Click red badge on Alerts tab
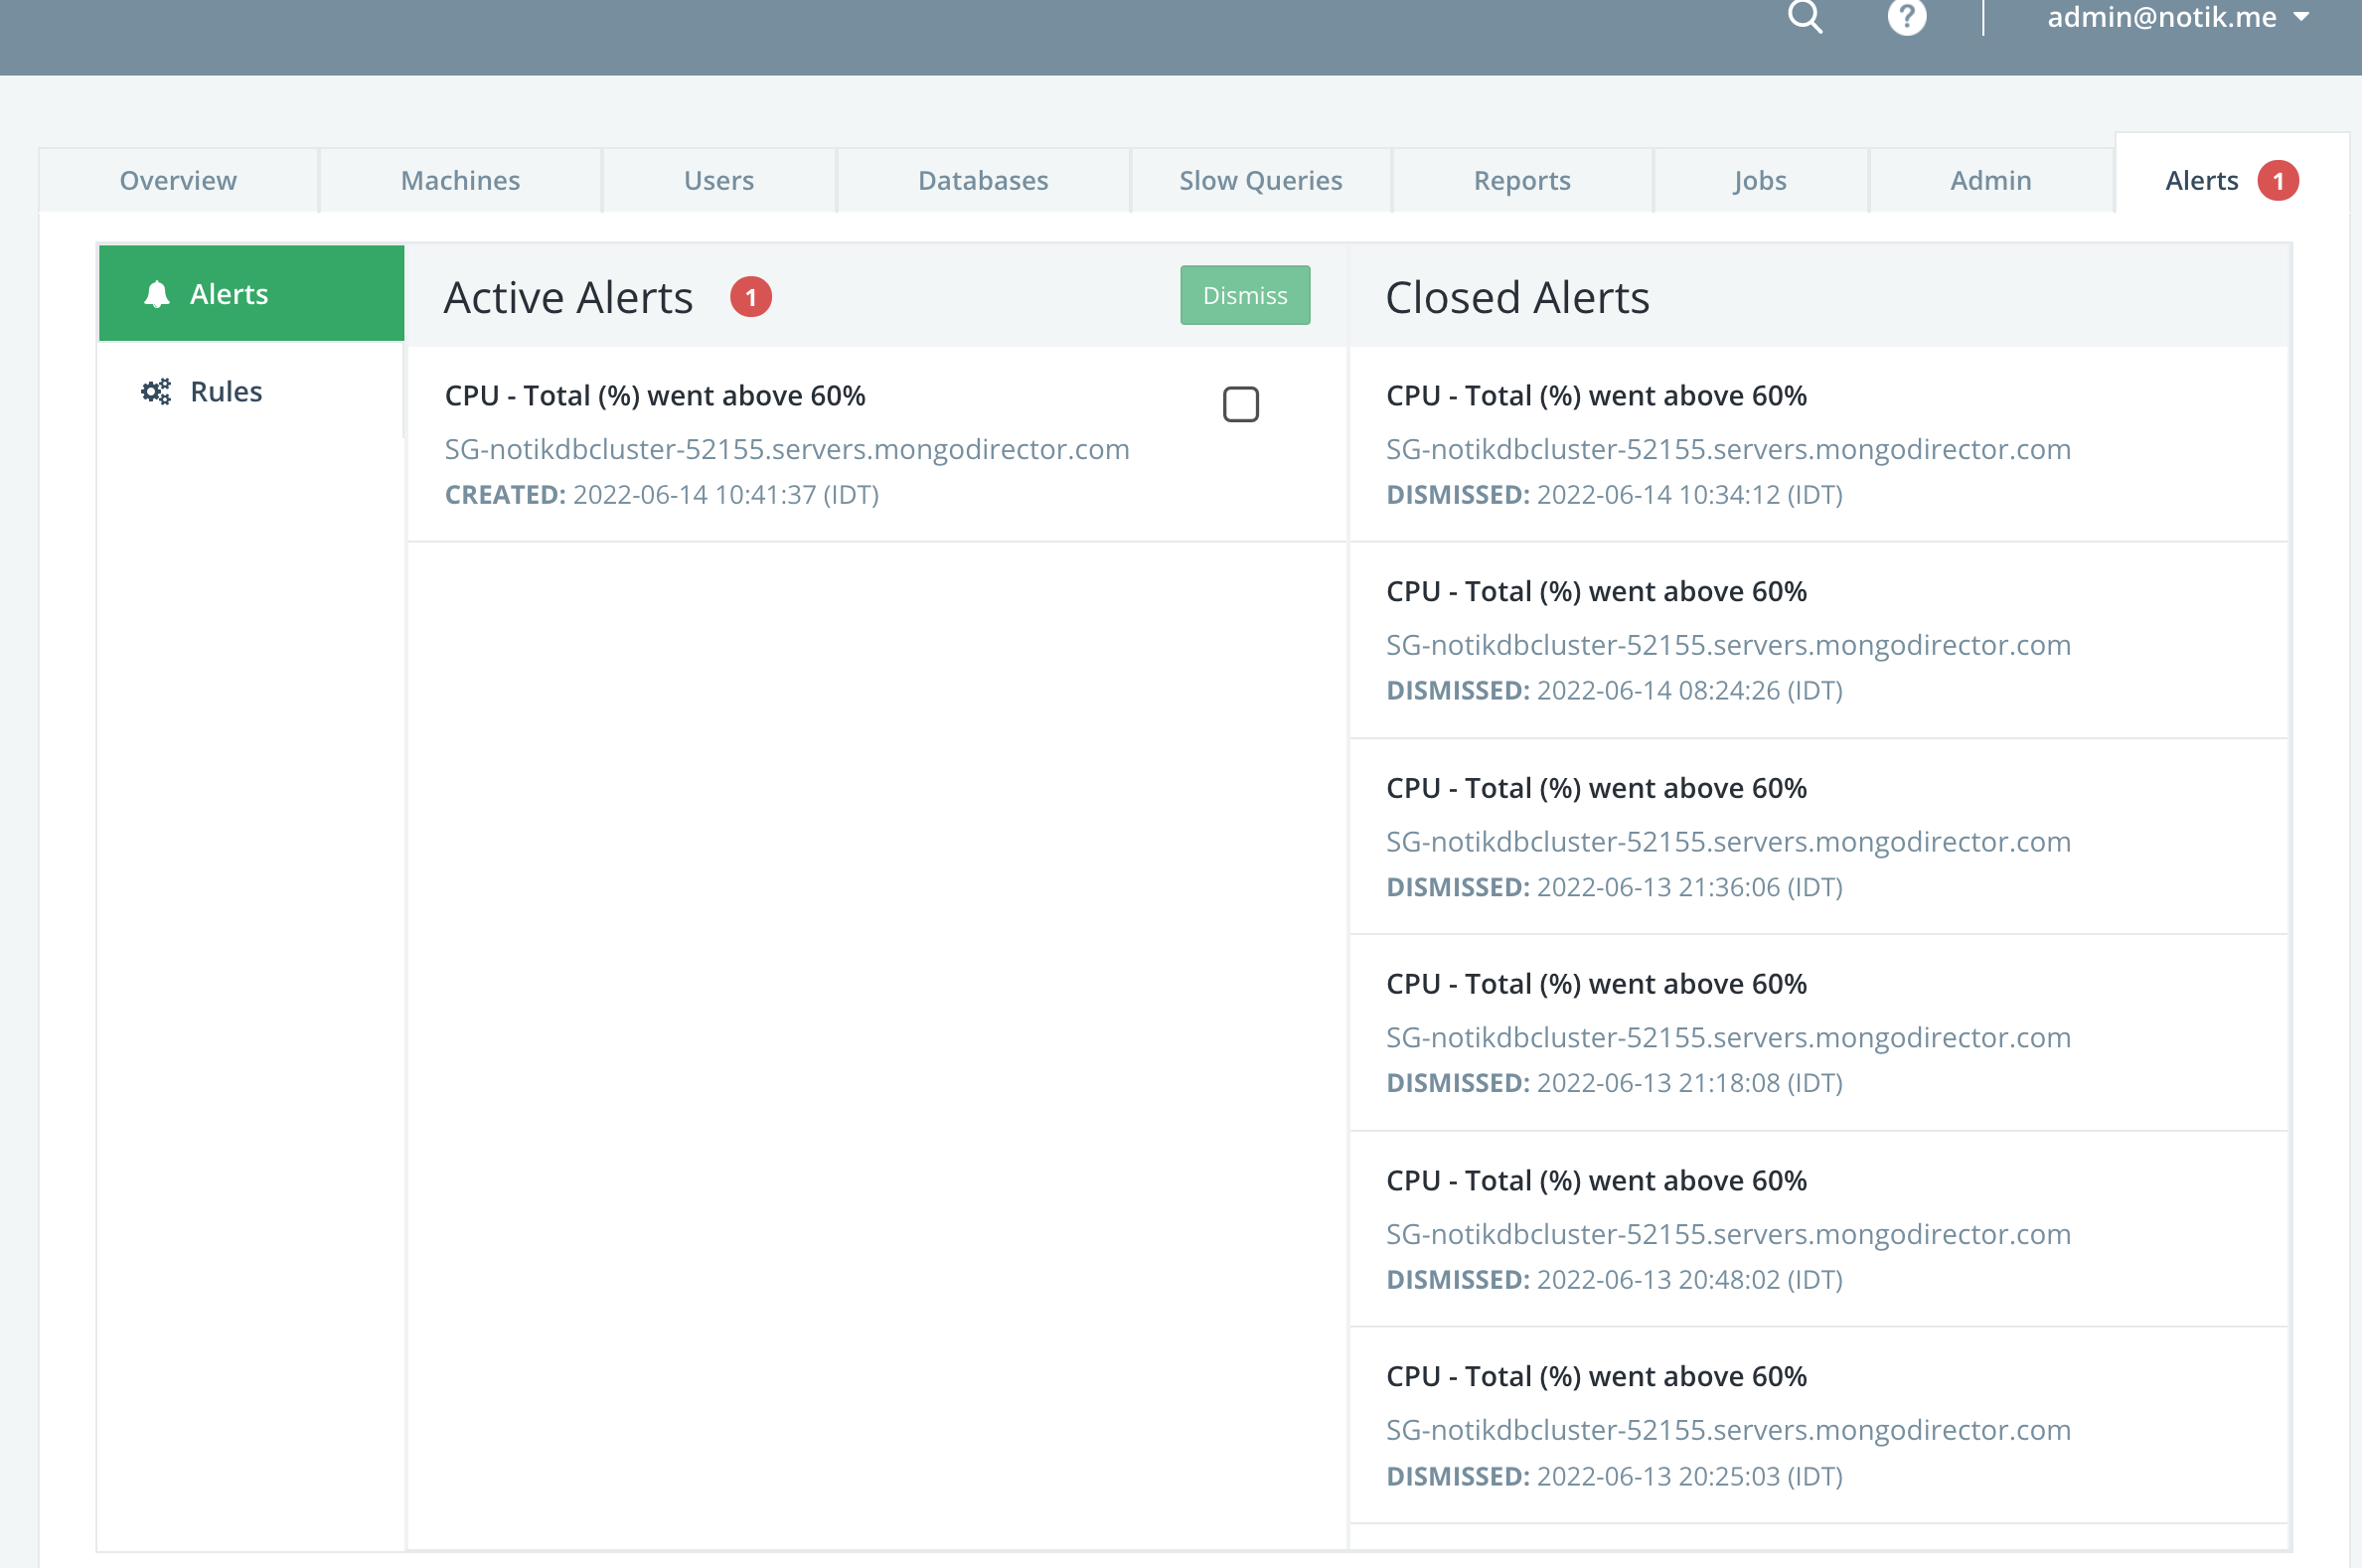Viewport: 2362px width, 1568px height. click(x=2278, y=181)
